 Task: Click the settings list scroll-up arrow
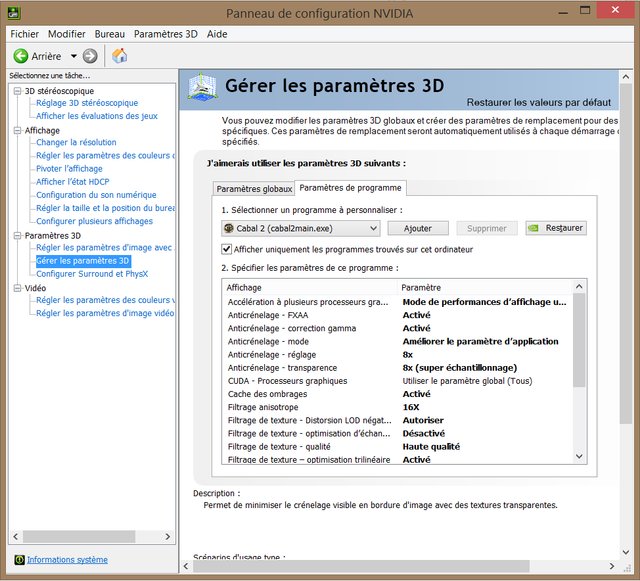coord(579,287)
